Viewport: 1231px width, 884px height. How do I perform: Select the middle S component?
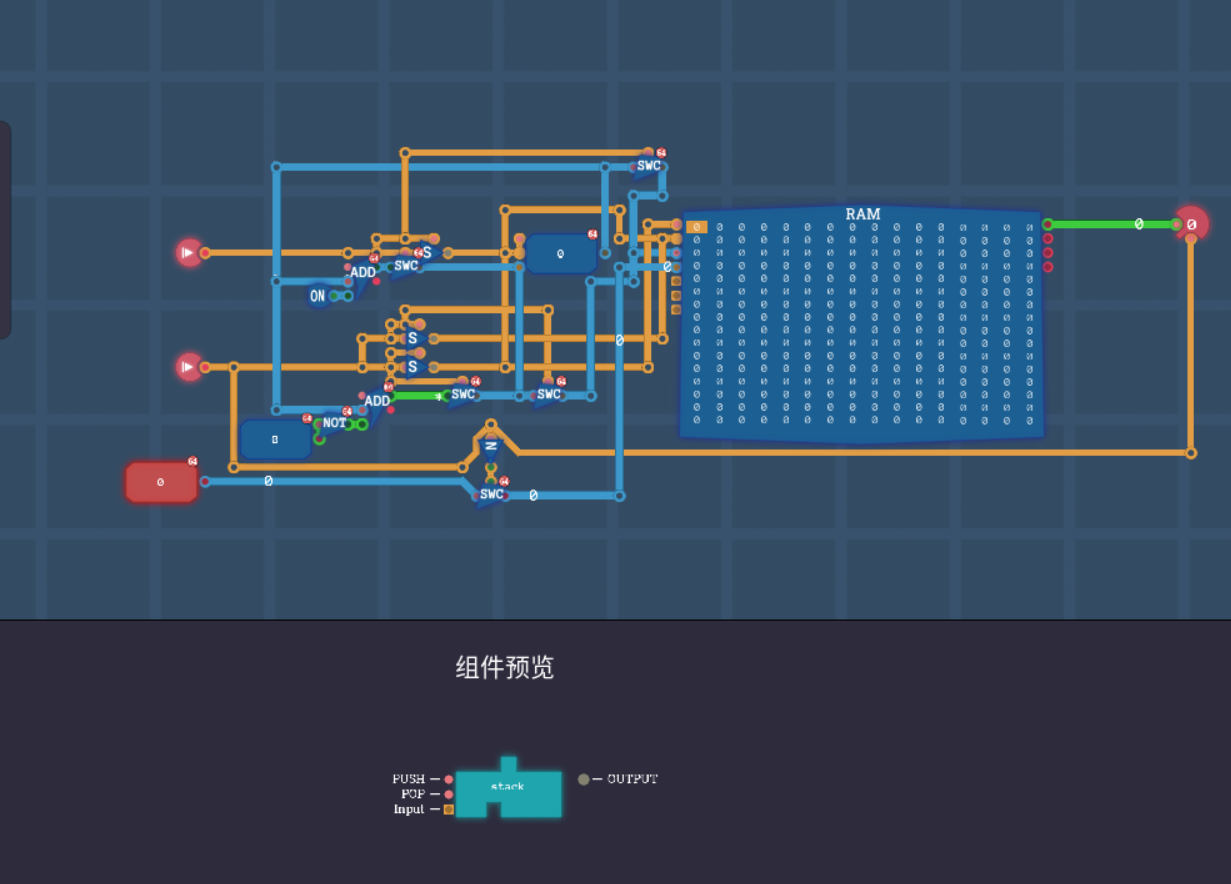click(412, 338)
